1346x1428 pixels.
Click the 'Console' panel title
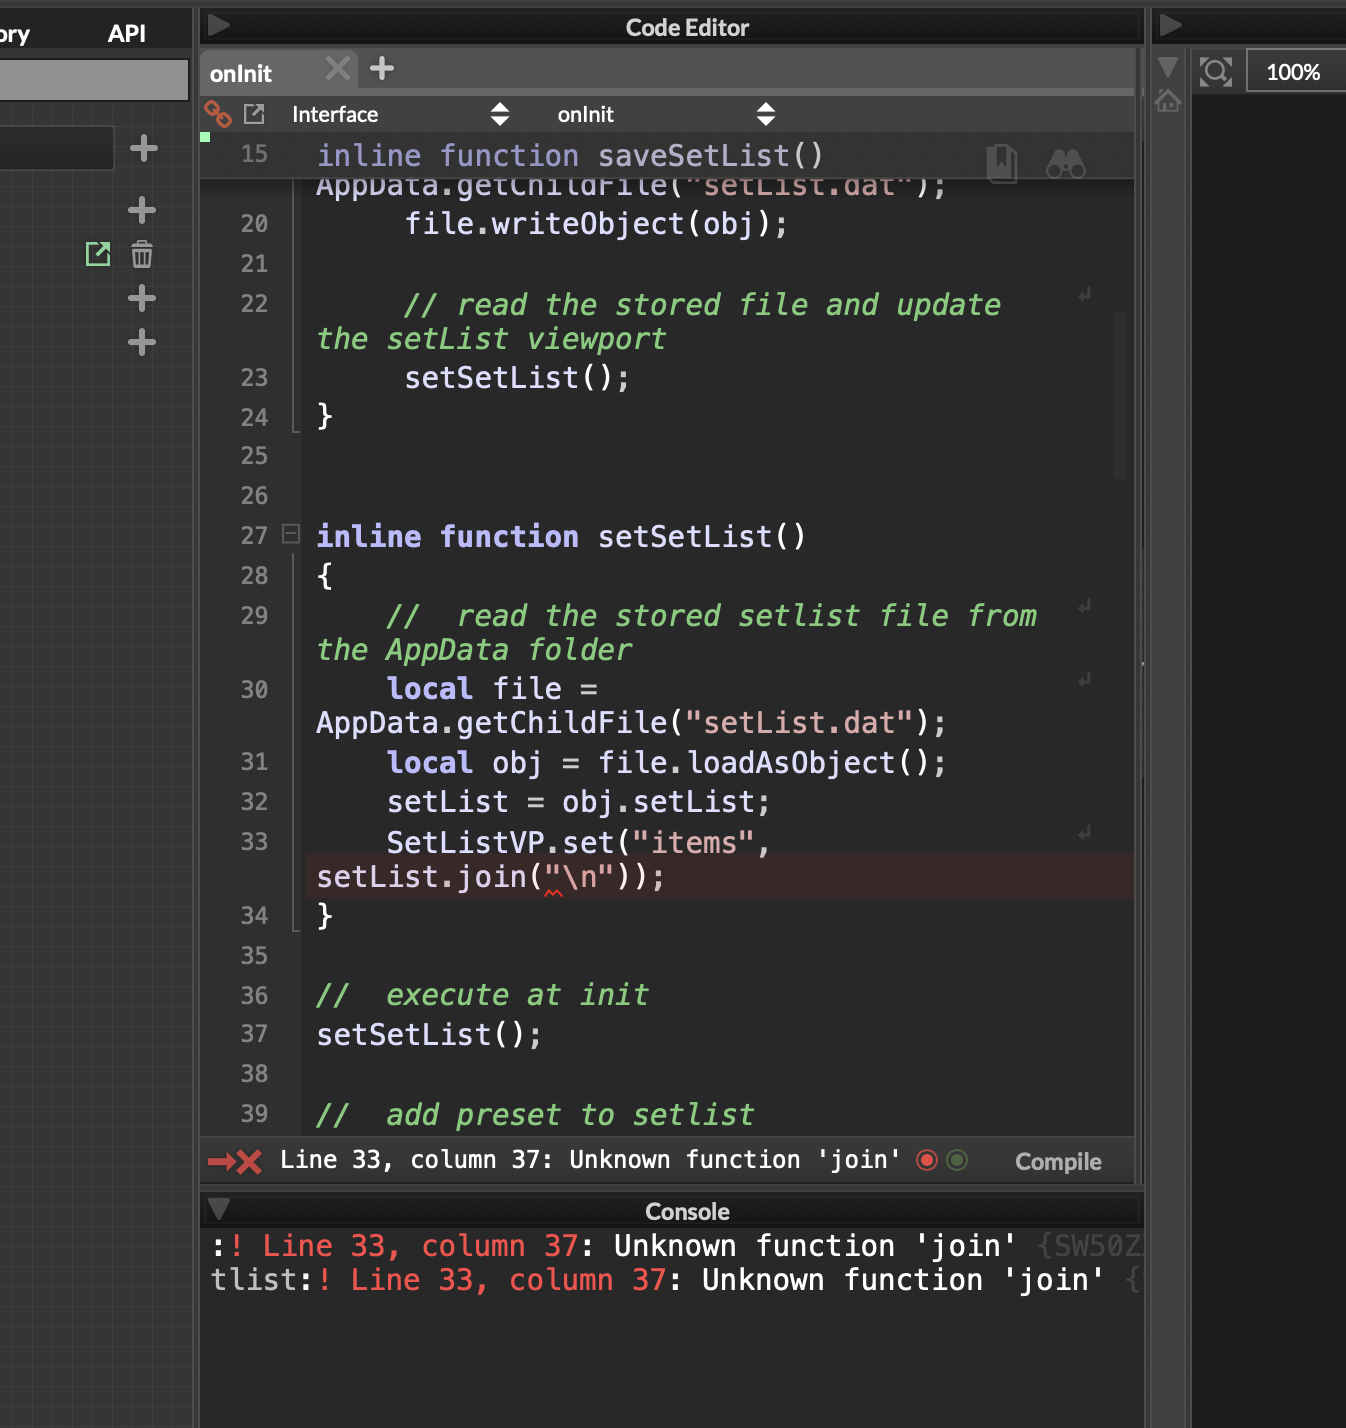[x=687, y=1211]
